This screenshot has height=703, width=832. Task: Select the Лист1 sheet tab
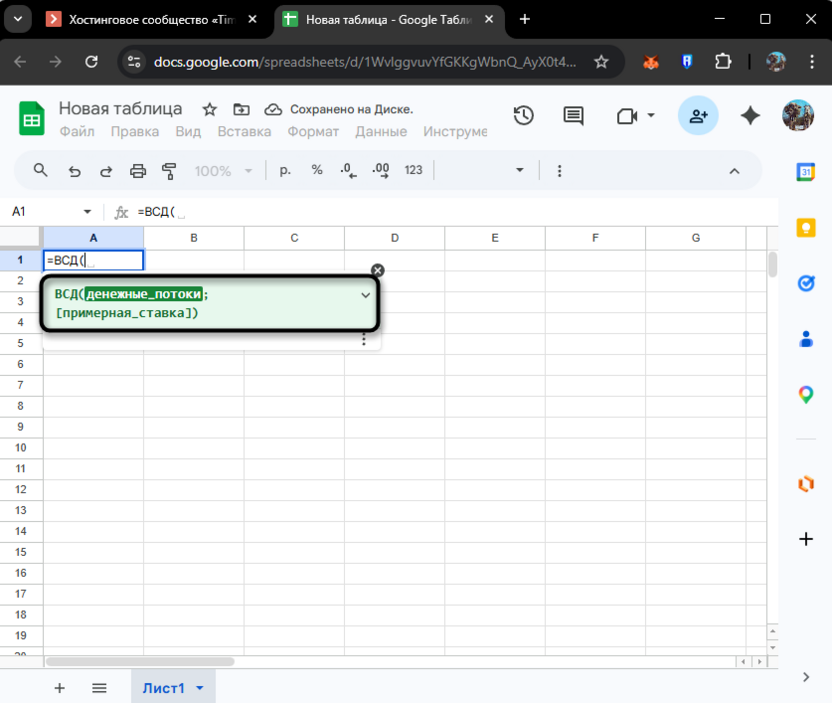pos(163,688)
